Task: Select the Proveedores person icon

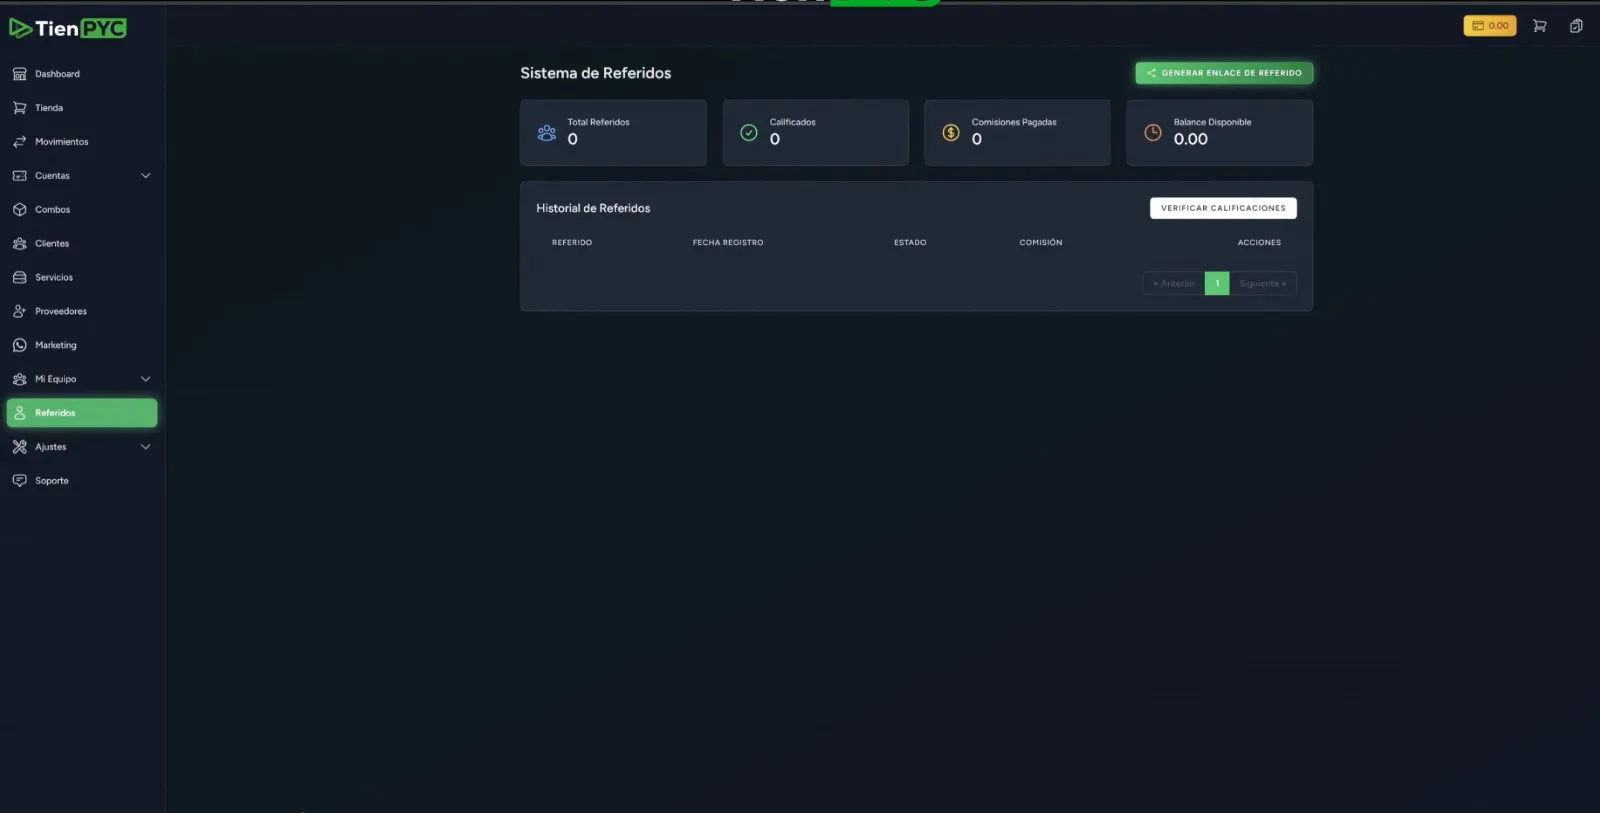Action: pos(19,312)
